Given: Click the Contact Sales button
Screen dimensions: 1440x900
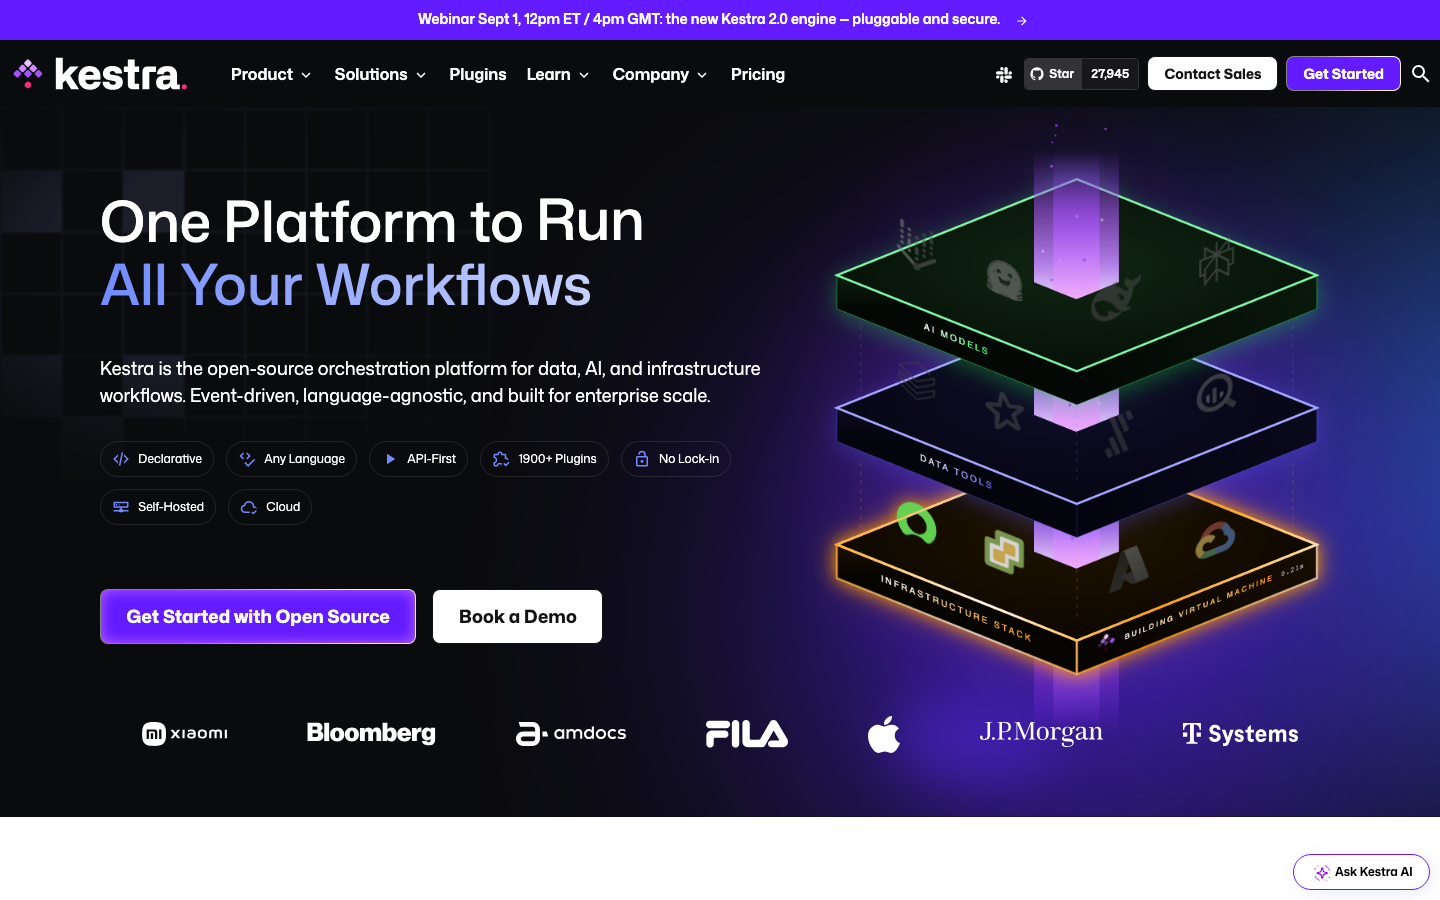Looking at the screenshot, I should [1212, 74].
